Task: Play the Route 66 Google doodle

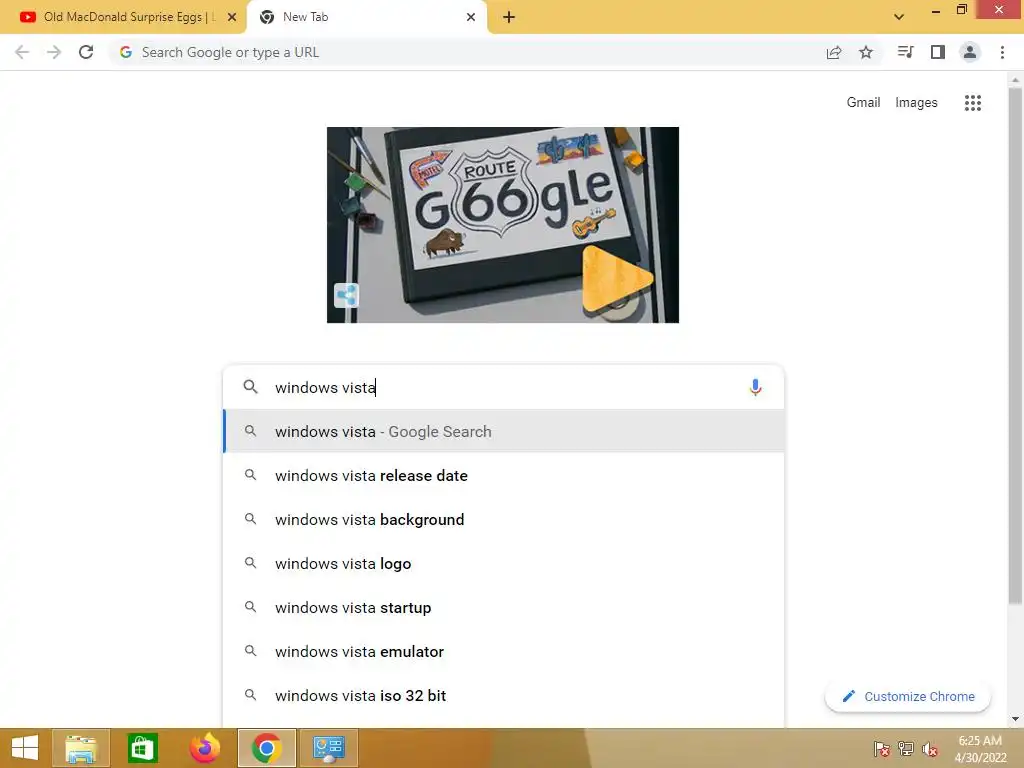Action: (x=616, y=278)
